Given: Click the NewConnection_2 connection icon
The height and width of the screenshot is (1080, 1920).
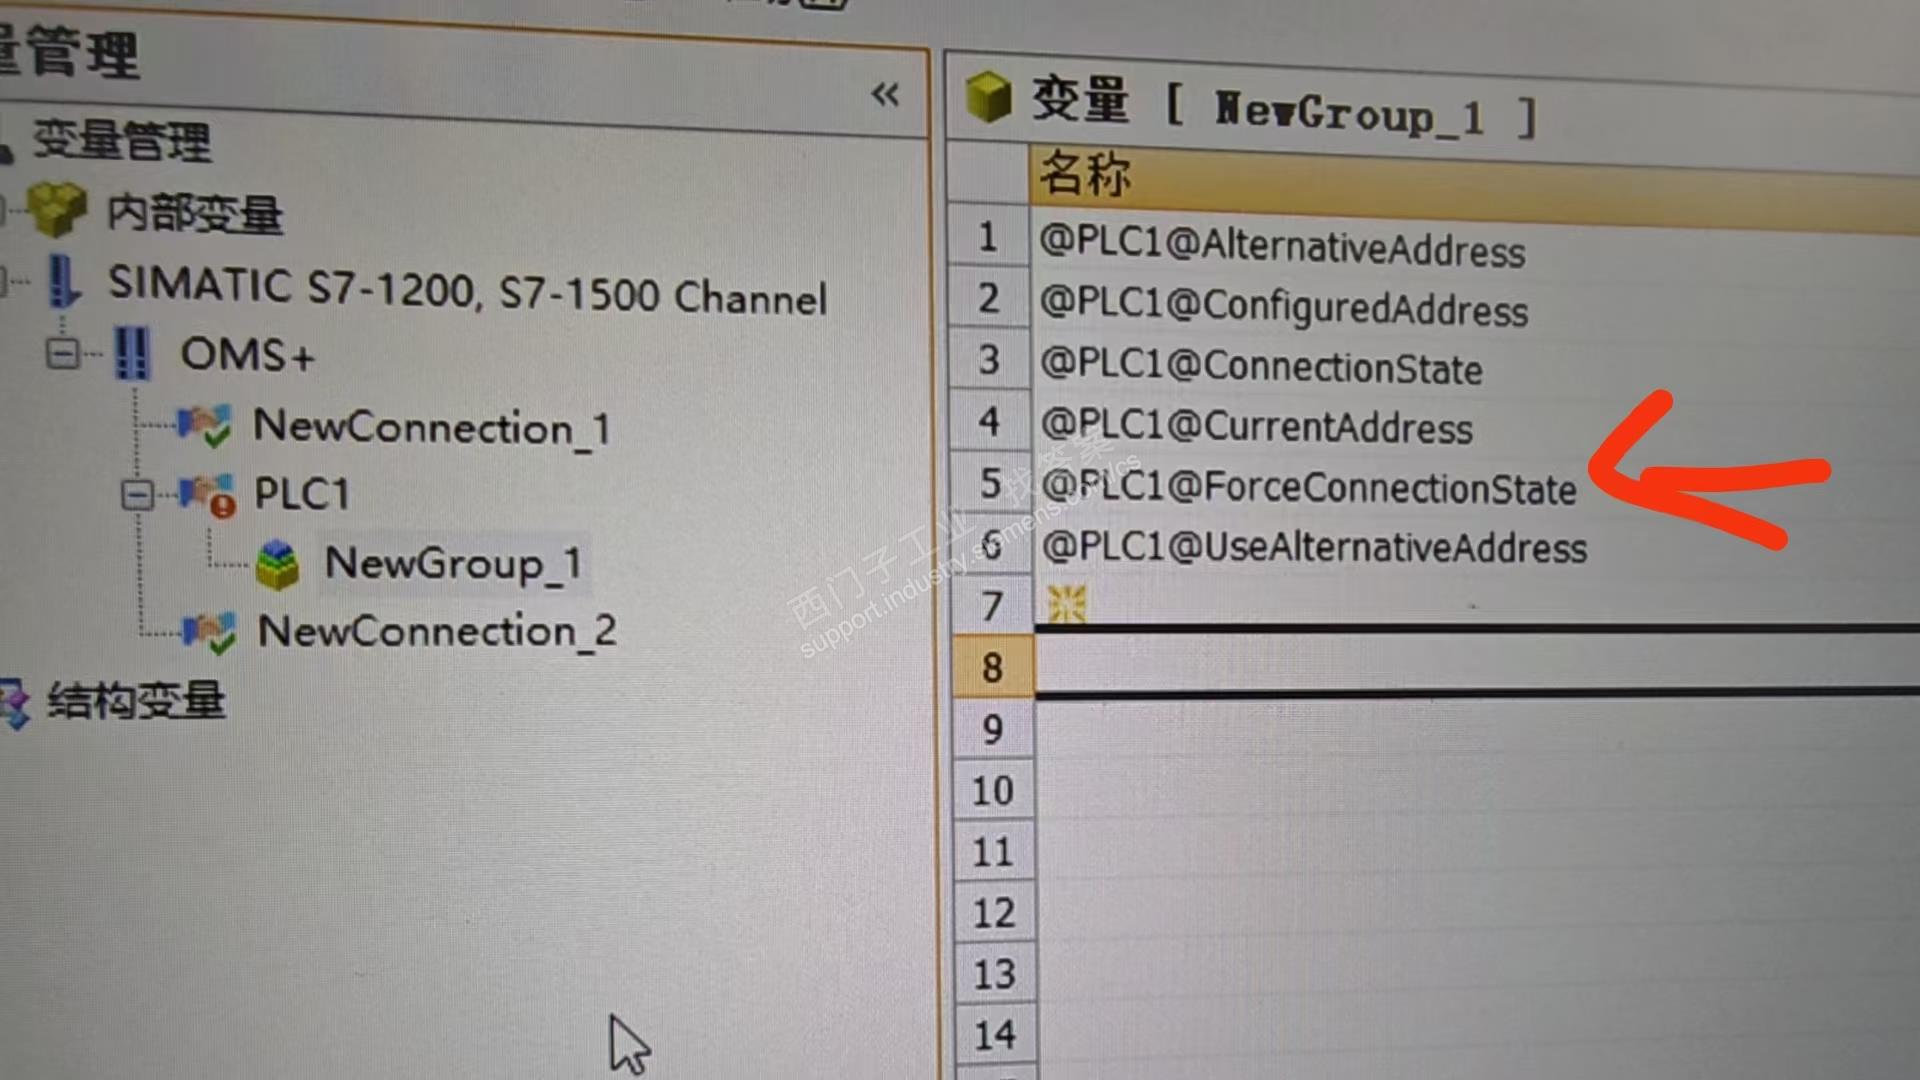Looking at the screenshot, I should (210, 632).
